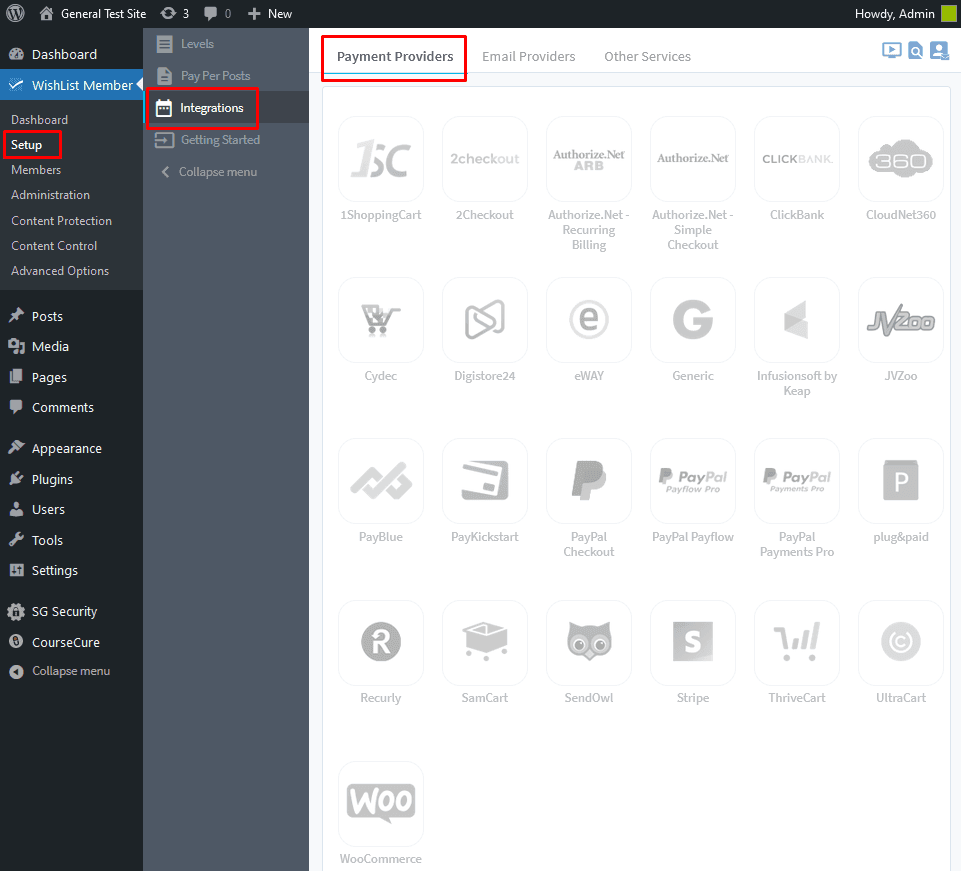Open the ClickBank provider icon
The width and height of the screenshot is (961, 871).
point(797,159)
